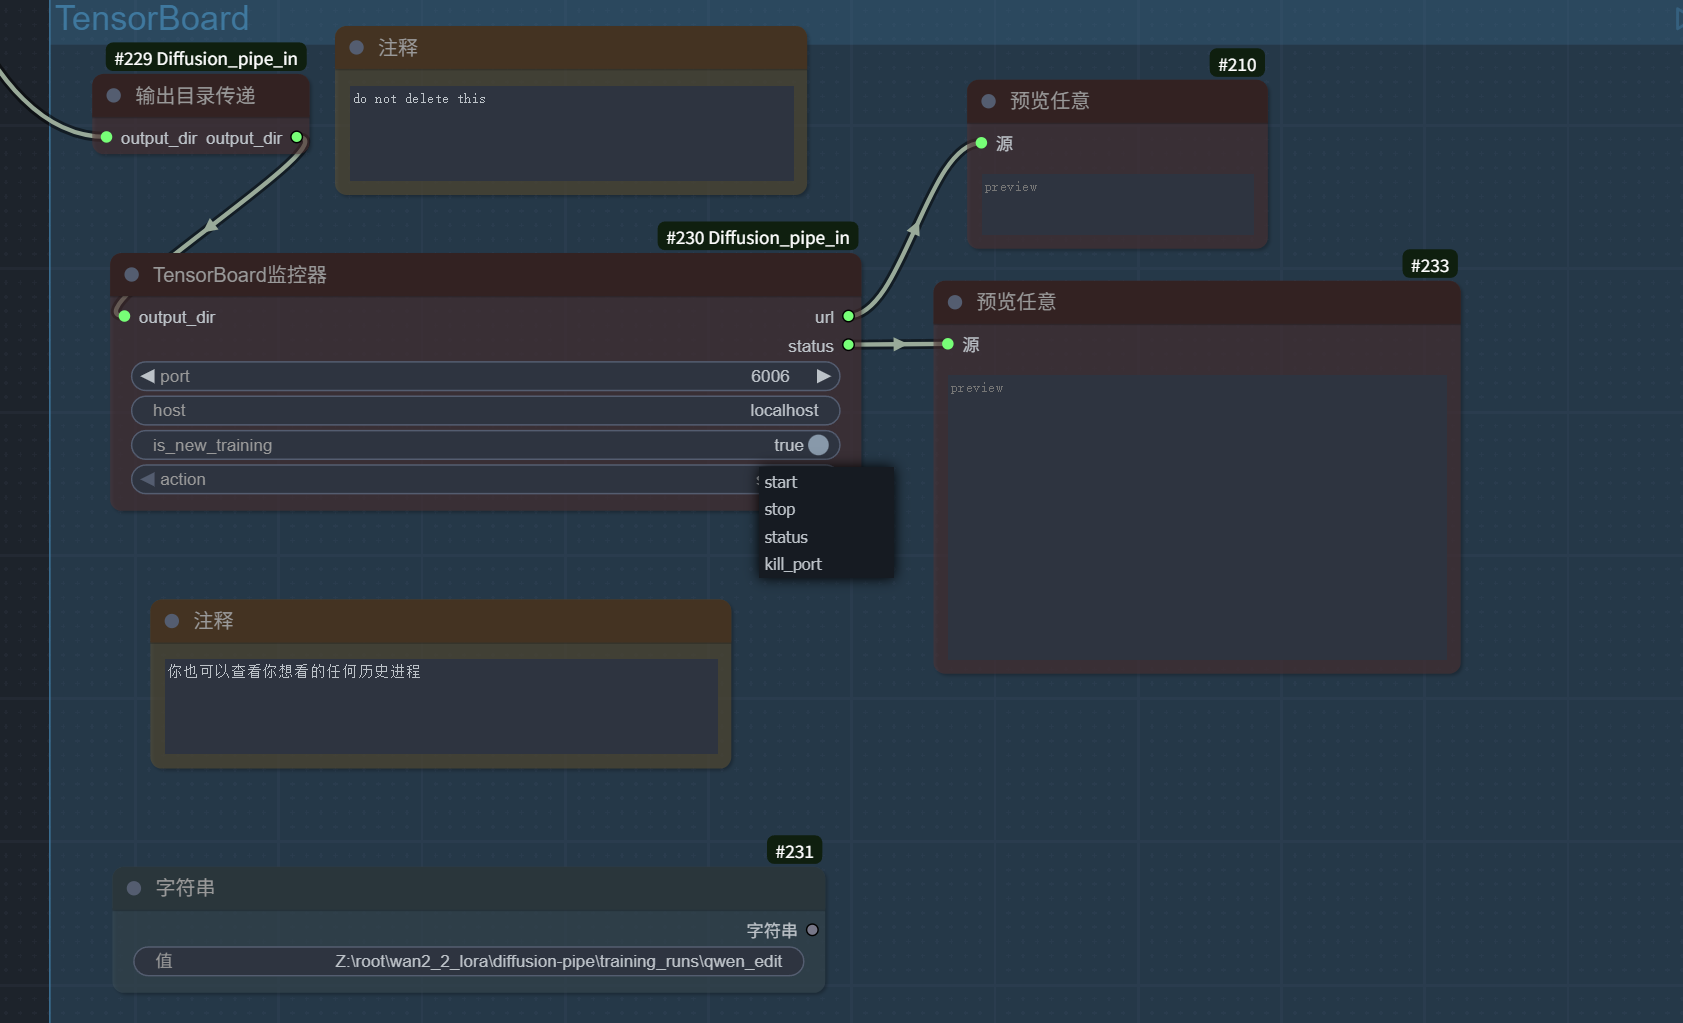Image resolution: width=1683 pixels, height=1023 pixels.
Task: Collapse the TensorBoard监控器 node via its title dot
Action: 131,275
